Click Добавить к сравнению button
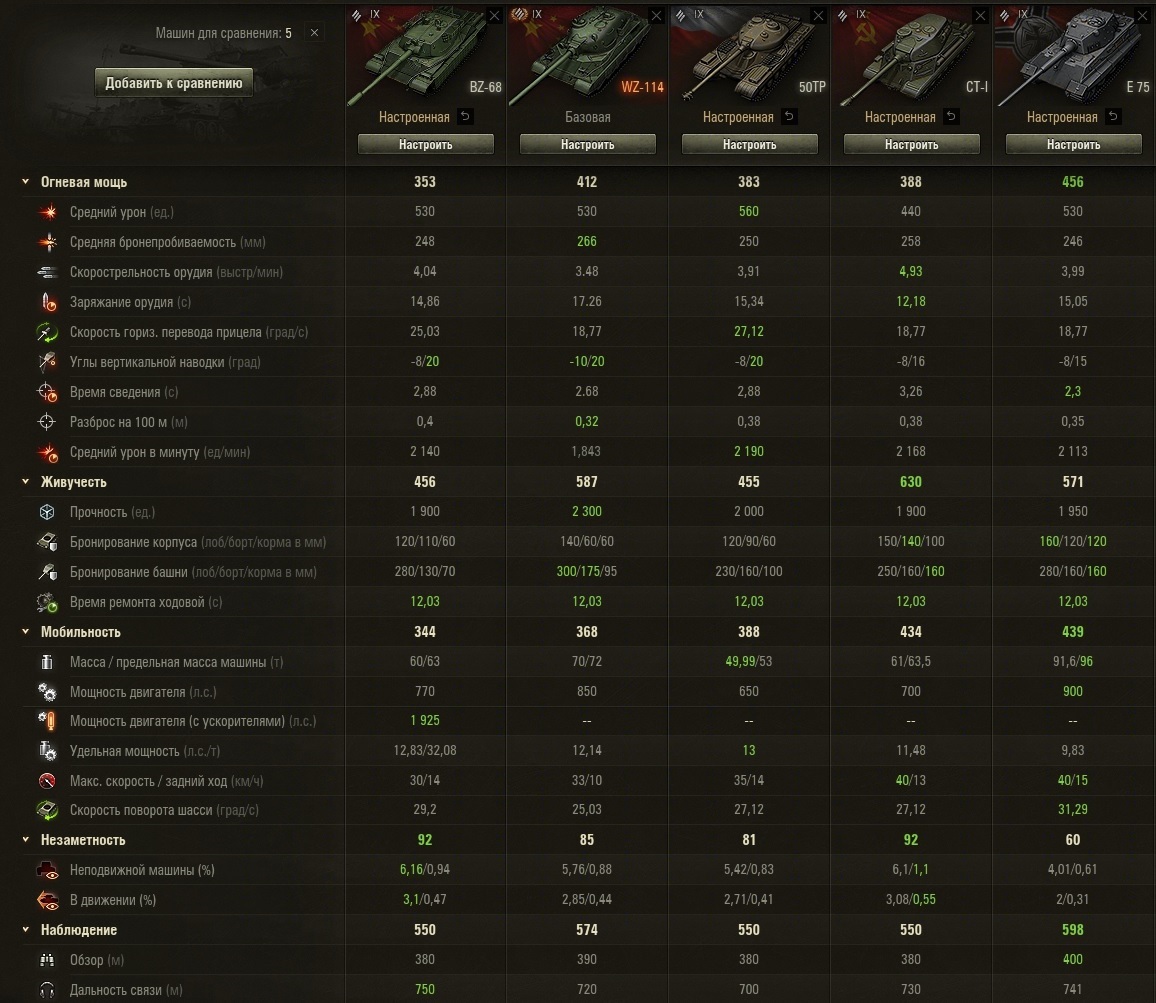 click(174, 83)
